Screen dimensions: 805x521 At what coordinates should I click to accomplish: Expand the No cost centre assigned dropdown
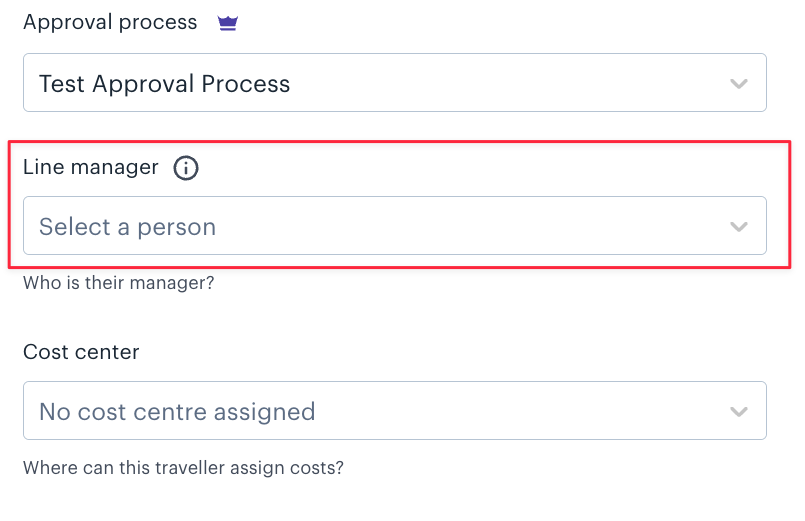click(395, 410)
